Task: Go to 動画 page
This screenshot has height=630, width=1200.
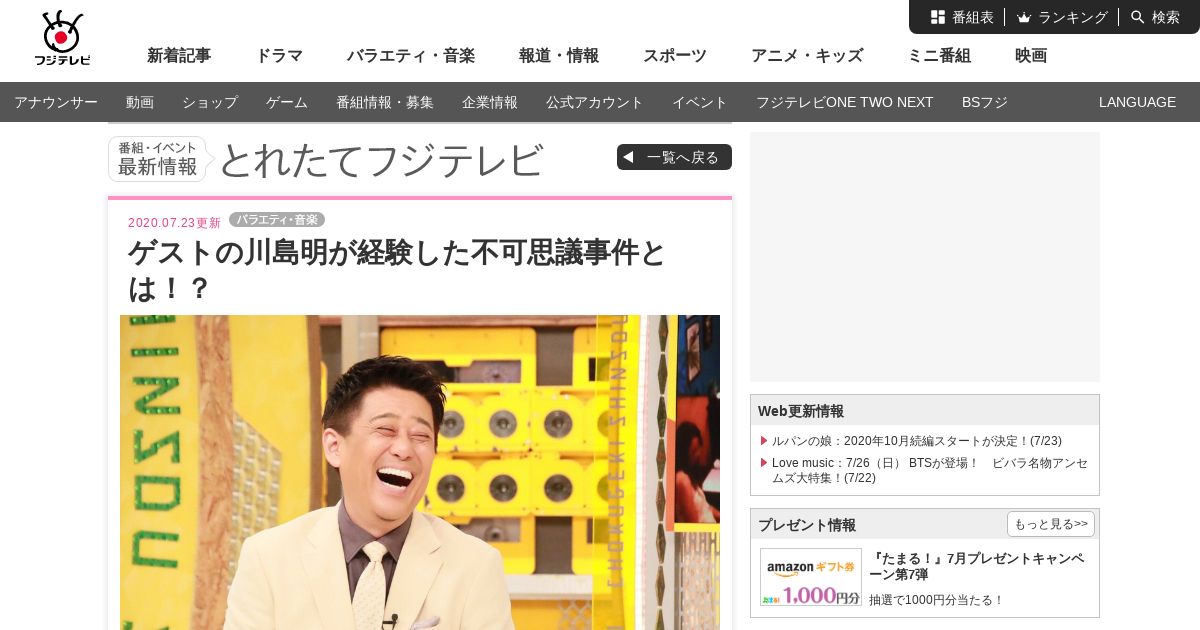Action: point(140,102)
